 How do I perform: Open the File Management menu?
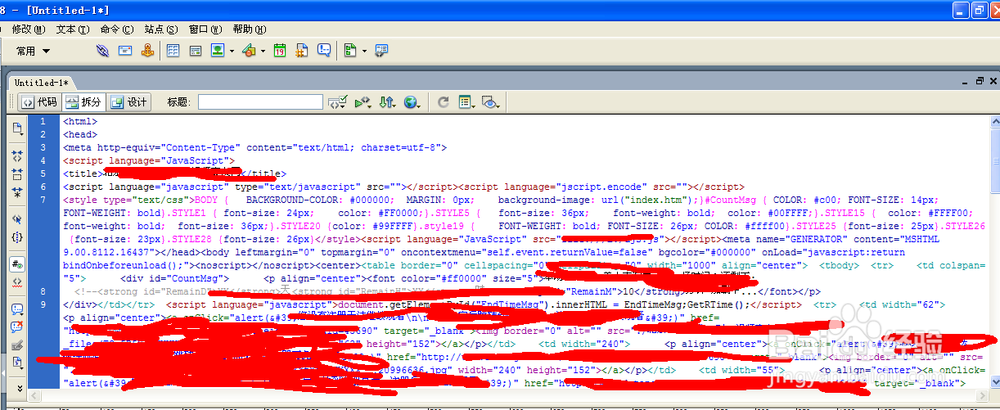(387, 102)
